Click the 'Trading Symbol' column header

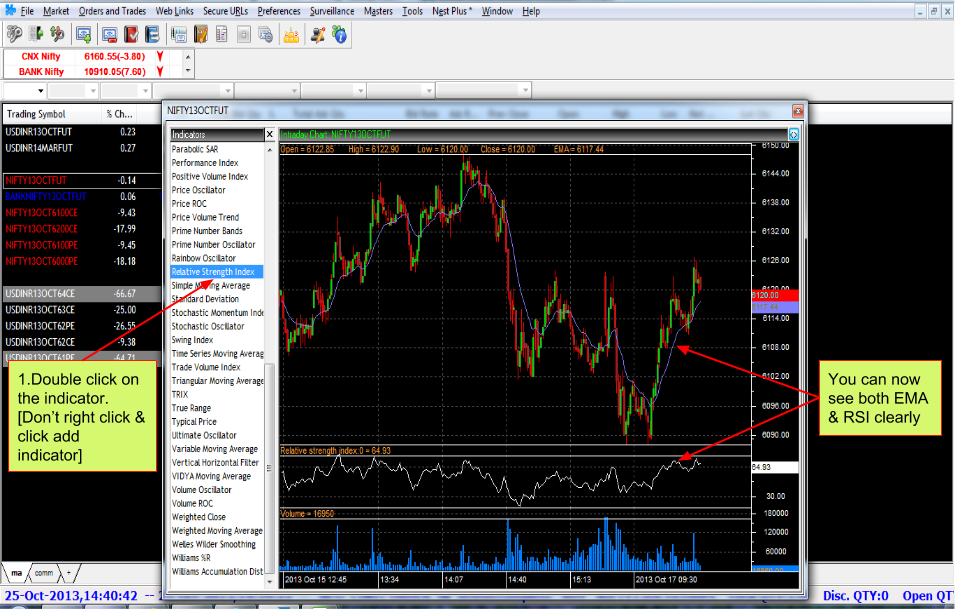(52, 114)
